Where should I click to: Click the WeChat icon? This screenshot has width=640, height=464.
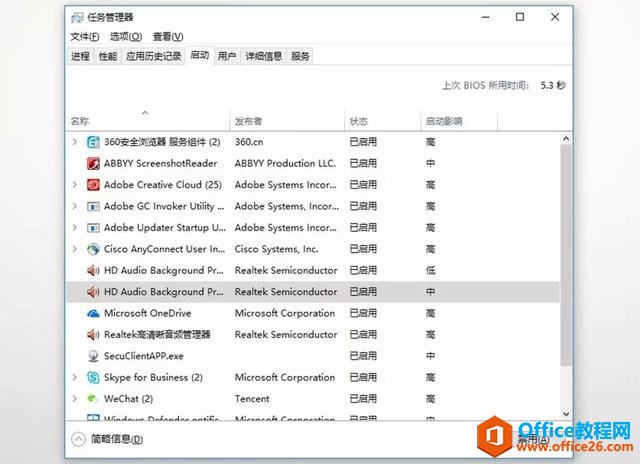click(93, 398)
